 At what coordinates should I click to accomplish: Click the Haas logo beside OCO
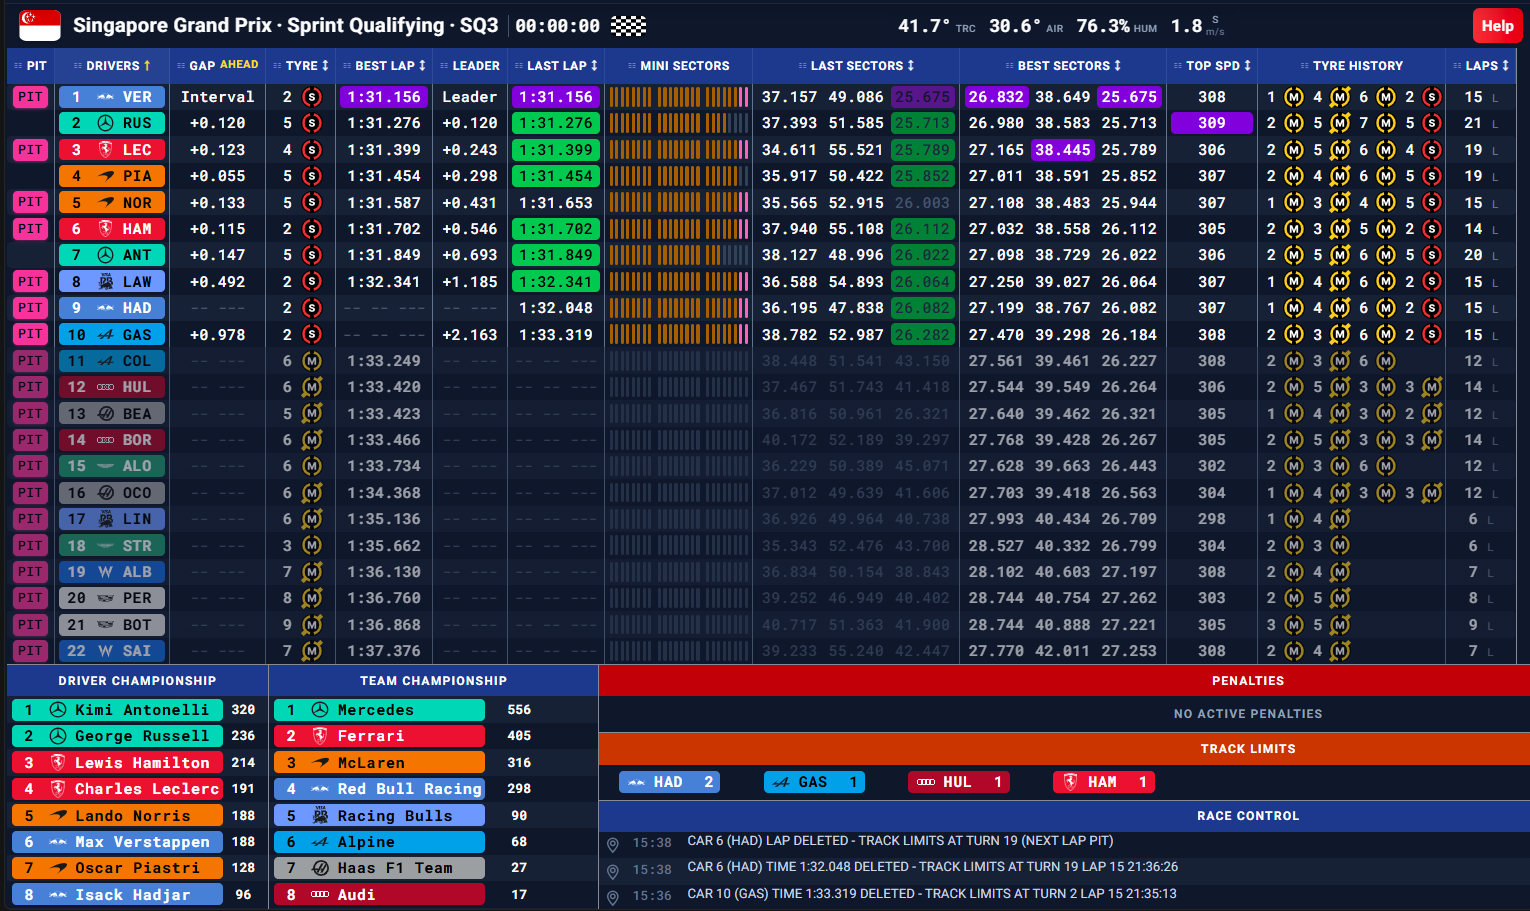coord(105,493)
